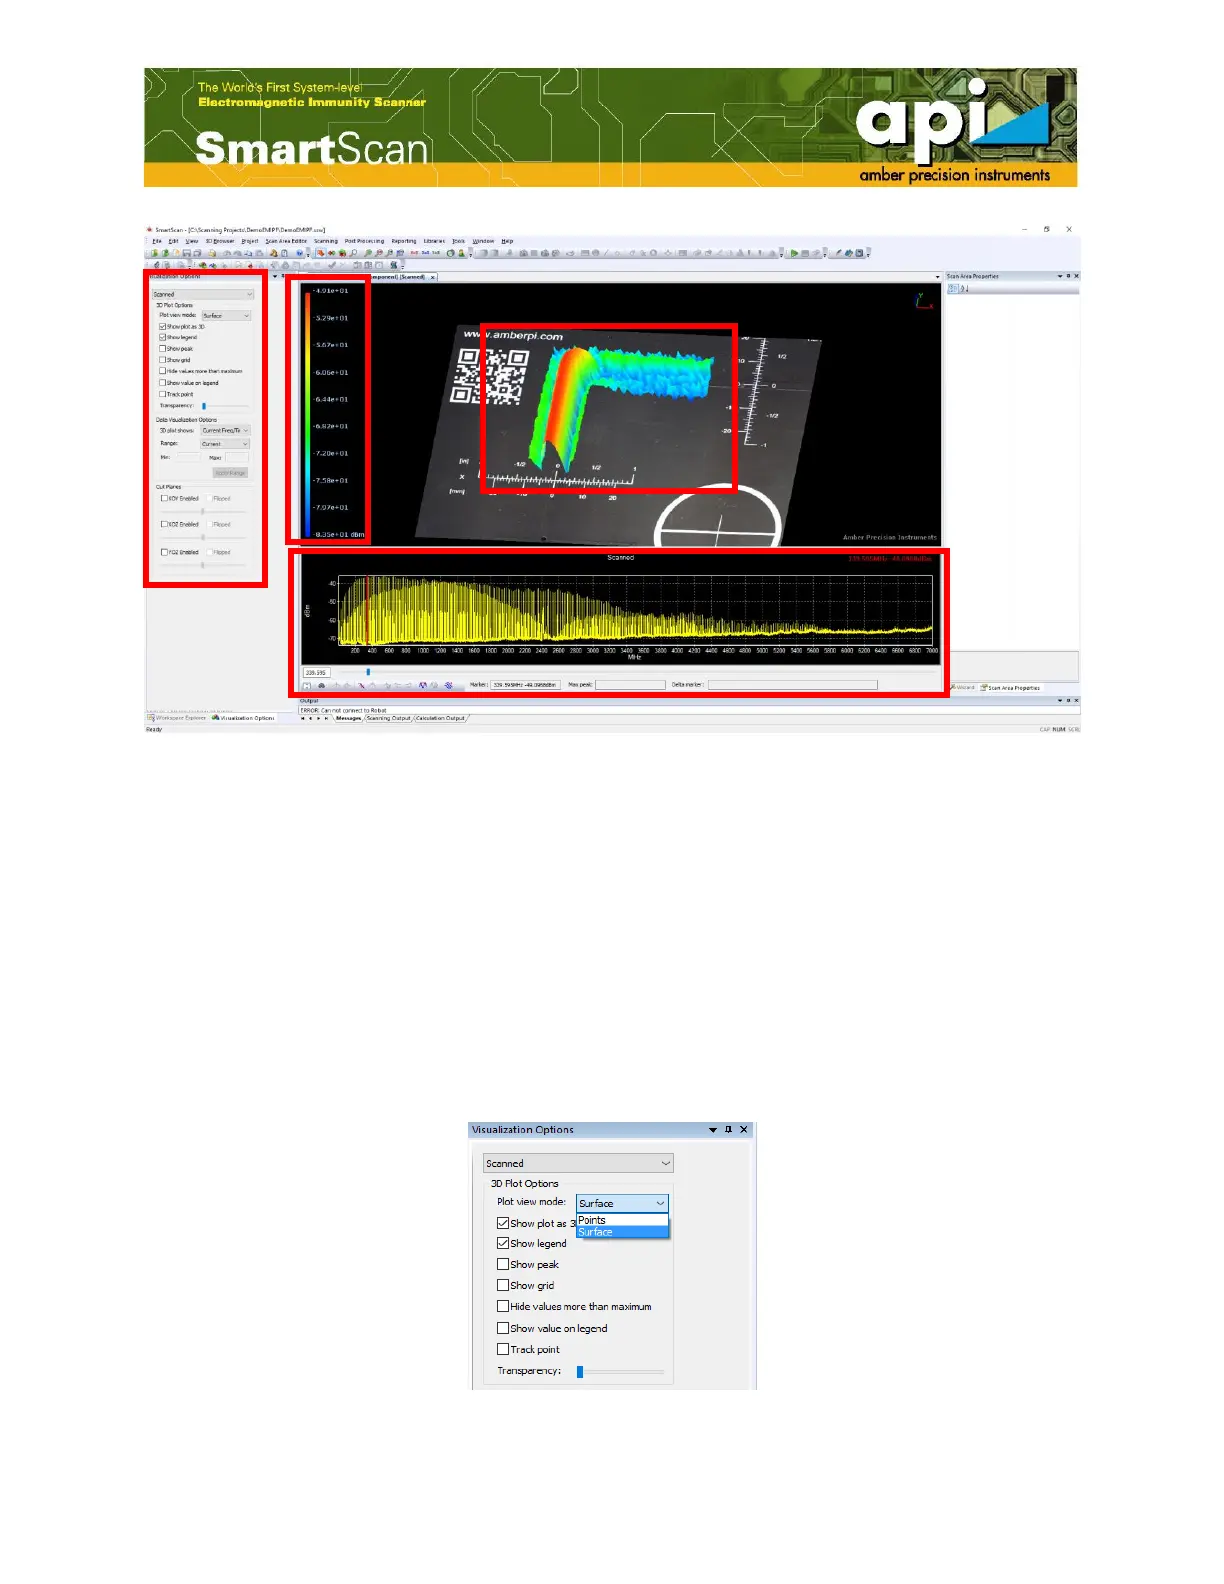Image resolution: width=1224 pixels, height=1584 pixels.
Task: Open the 3D Browser menu
Action: click(220, 241)
